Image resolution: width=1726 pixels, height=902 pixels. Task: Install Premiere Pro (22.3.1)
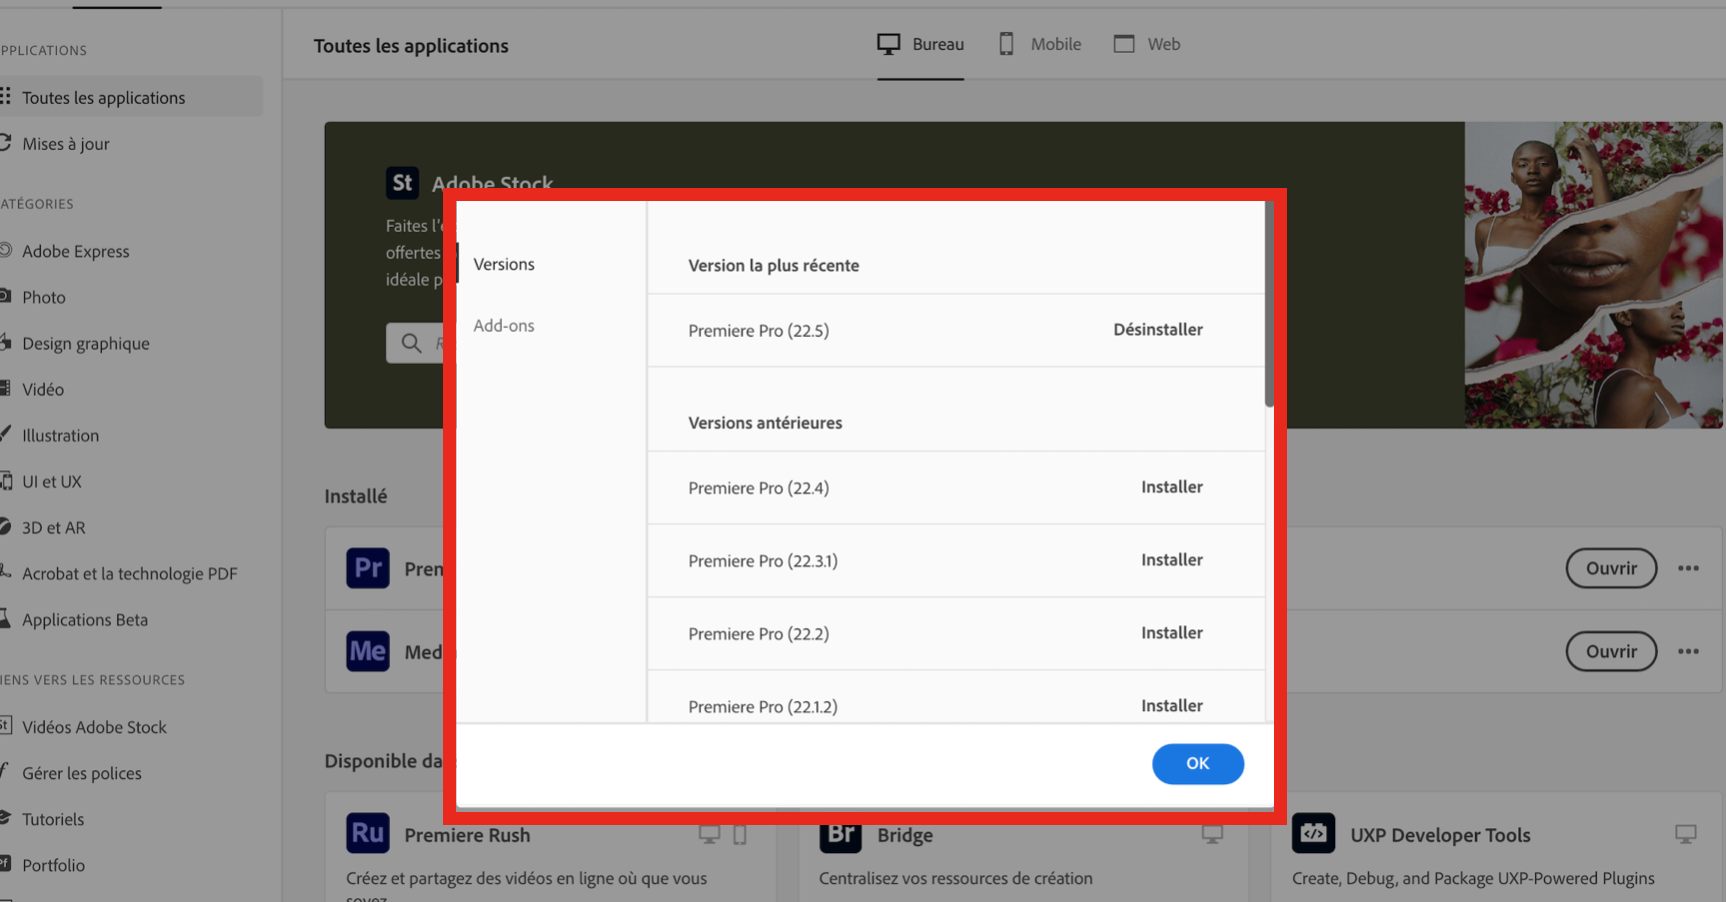pos(1171,560)
